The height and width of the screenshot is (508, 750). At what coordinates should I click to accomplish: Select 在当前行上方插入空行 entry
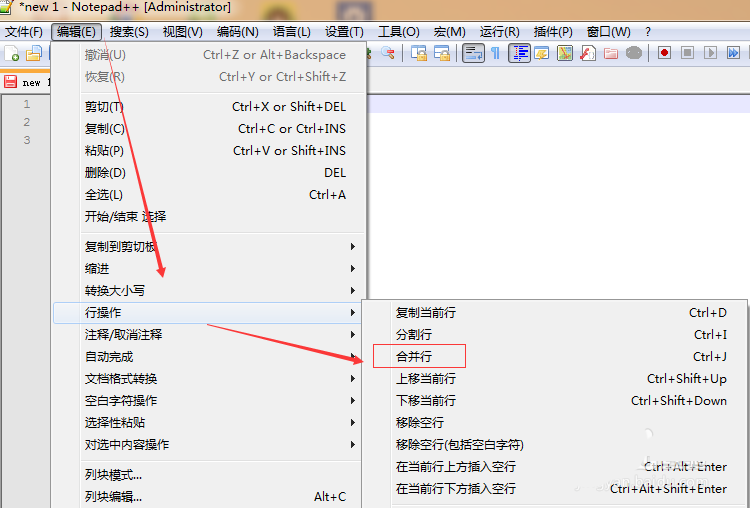tap(554, 467)
